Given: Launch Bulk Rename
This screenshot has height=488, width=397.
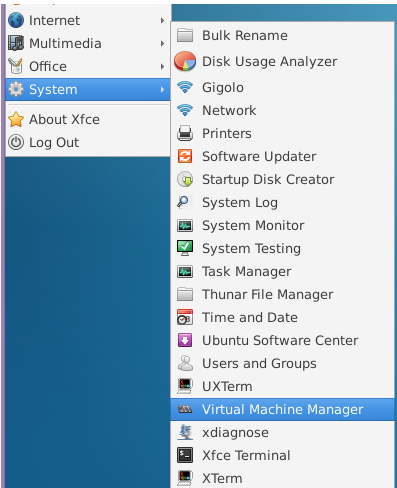Looking at the screenshot, I should (x=283, y=35).
